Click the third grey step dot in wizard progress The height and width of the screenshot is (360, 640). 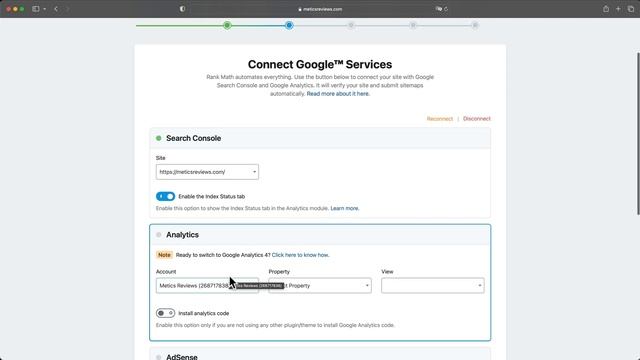click(351, 25)
